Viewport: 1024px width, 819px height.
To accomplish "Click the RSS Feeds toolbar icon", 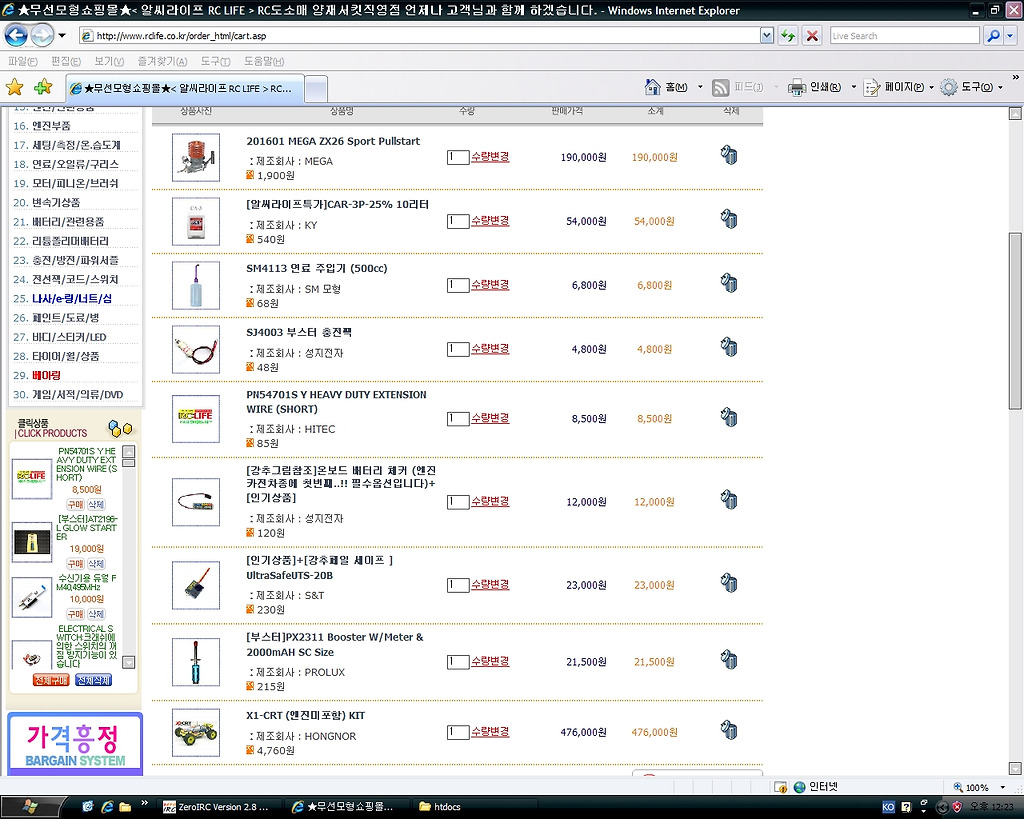I will coord(721,87).
